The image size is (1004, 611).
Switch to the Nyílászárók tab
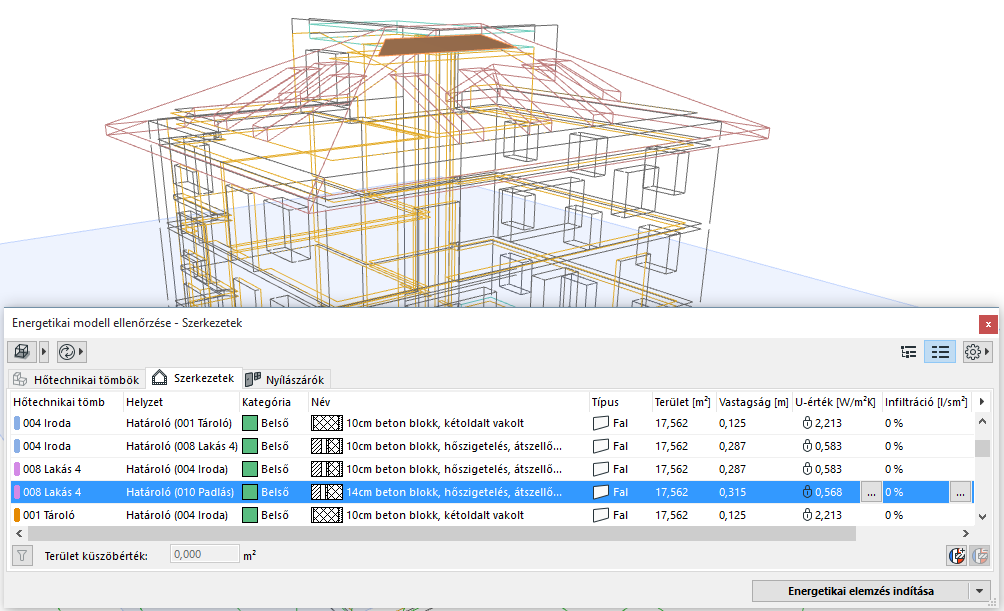click(285, 379)
